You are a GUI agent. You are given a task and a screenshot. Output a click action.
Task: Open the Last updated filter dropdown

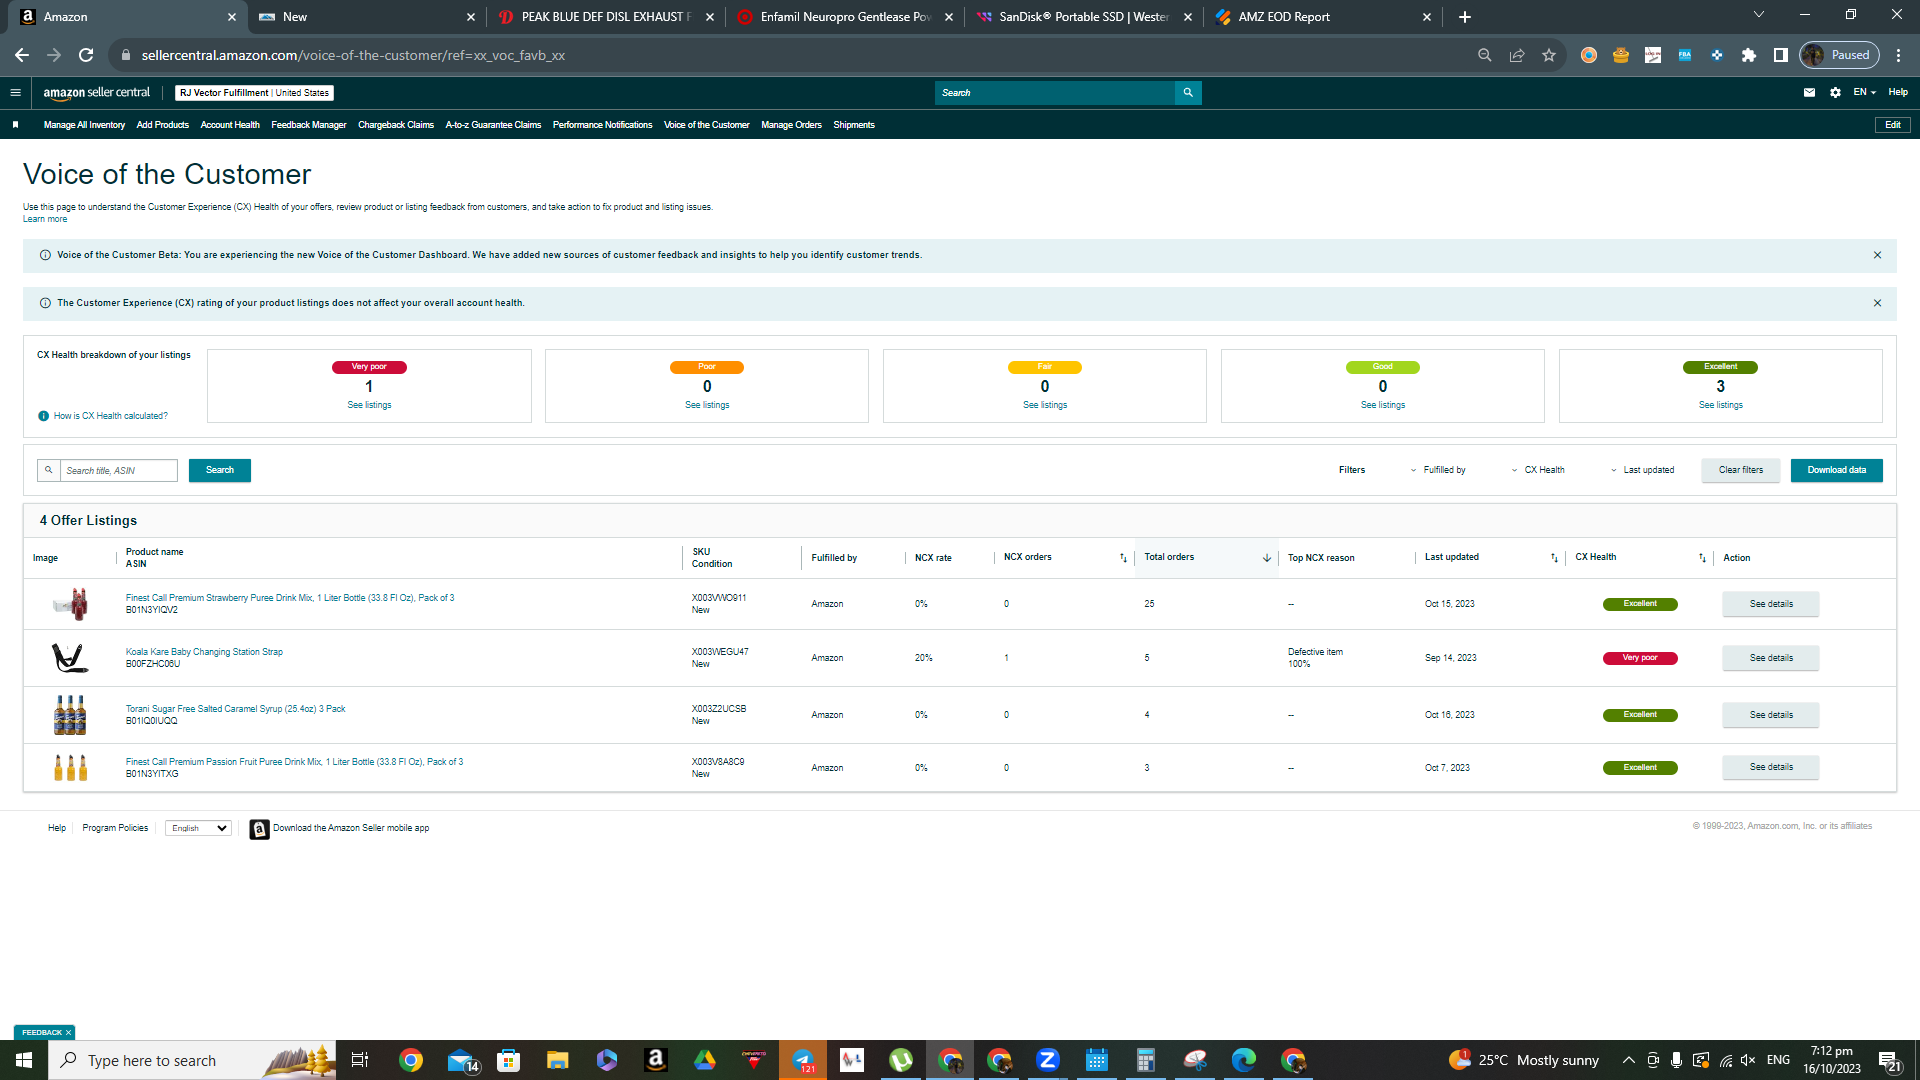coord(1642,470)
